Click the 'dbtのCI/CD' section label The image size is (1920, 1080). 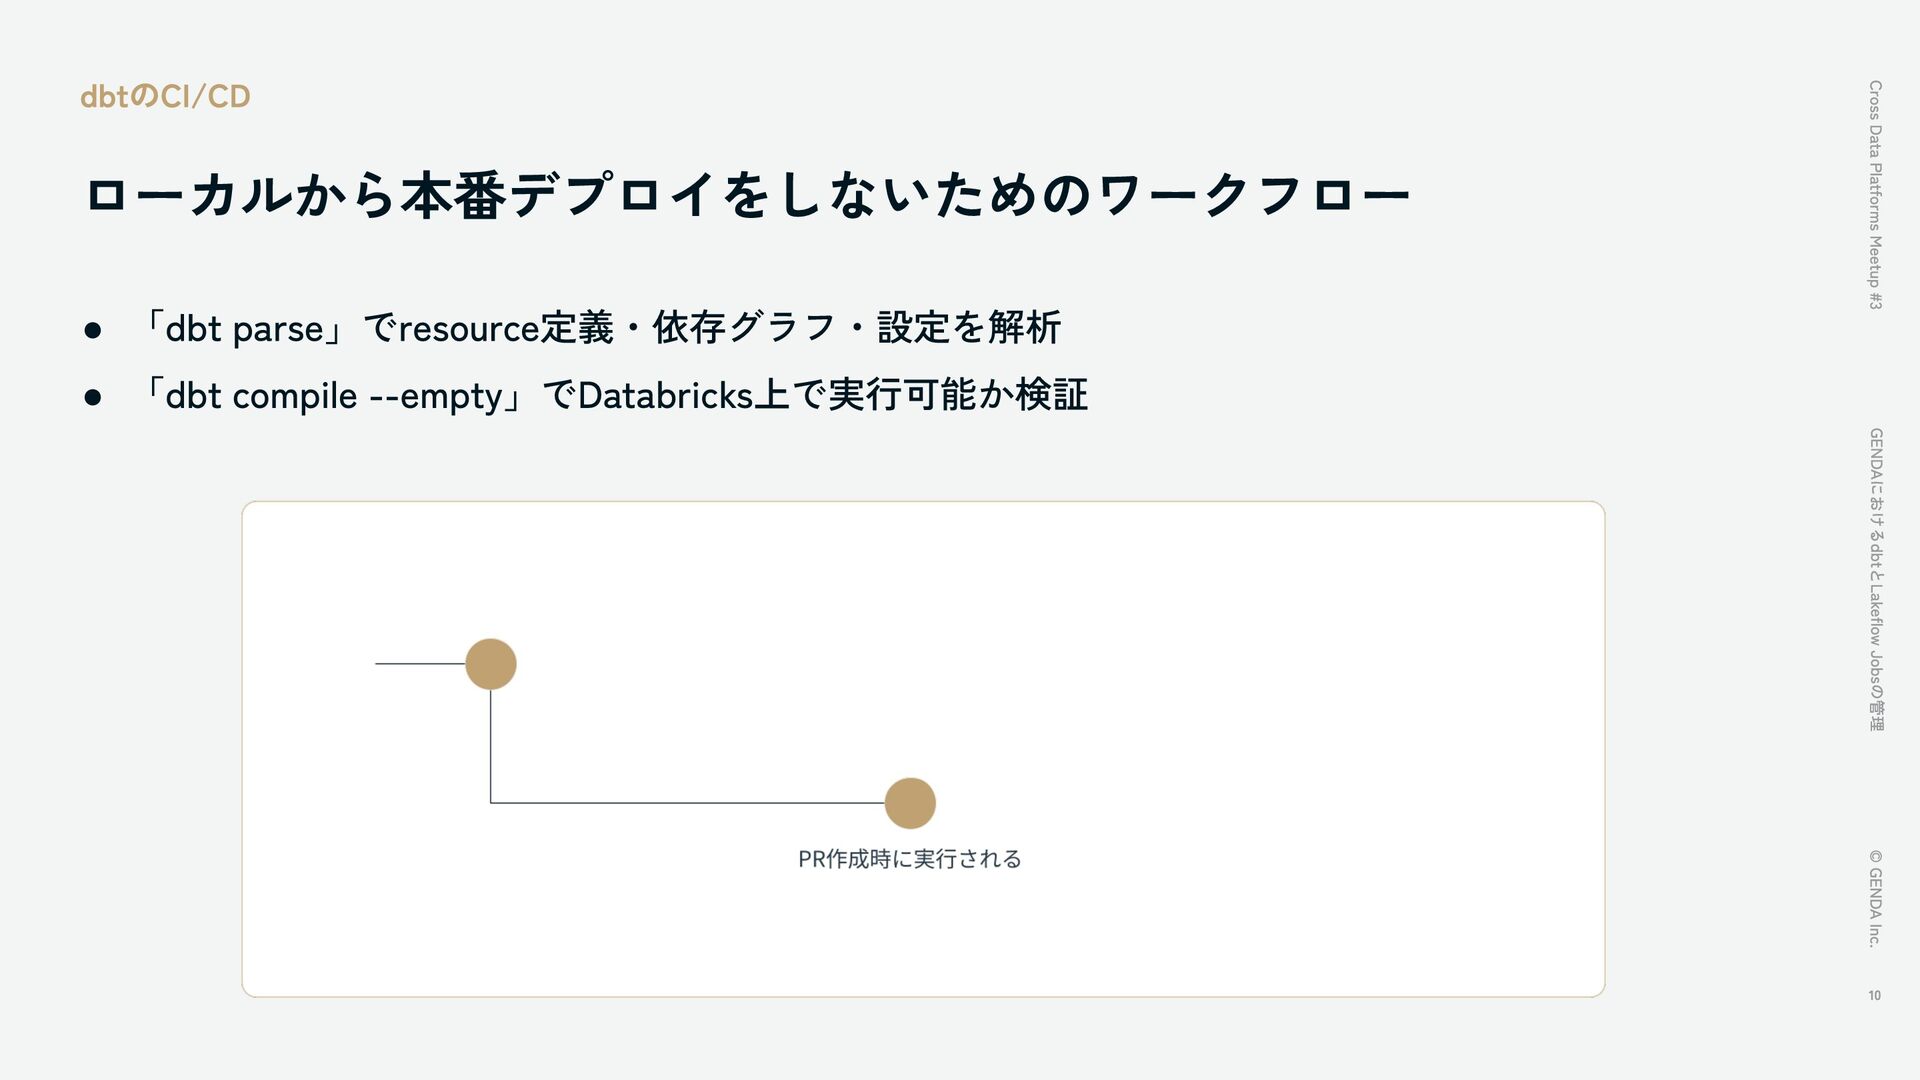165,96
